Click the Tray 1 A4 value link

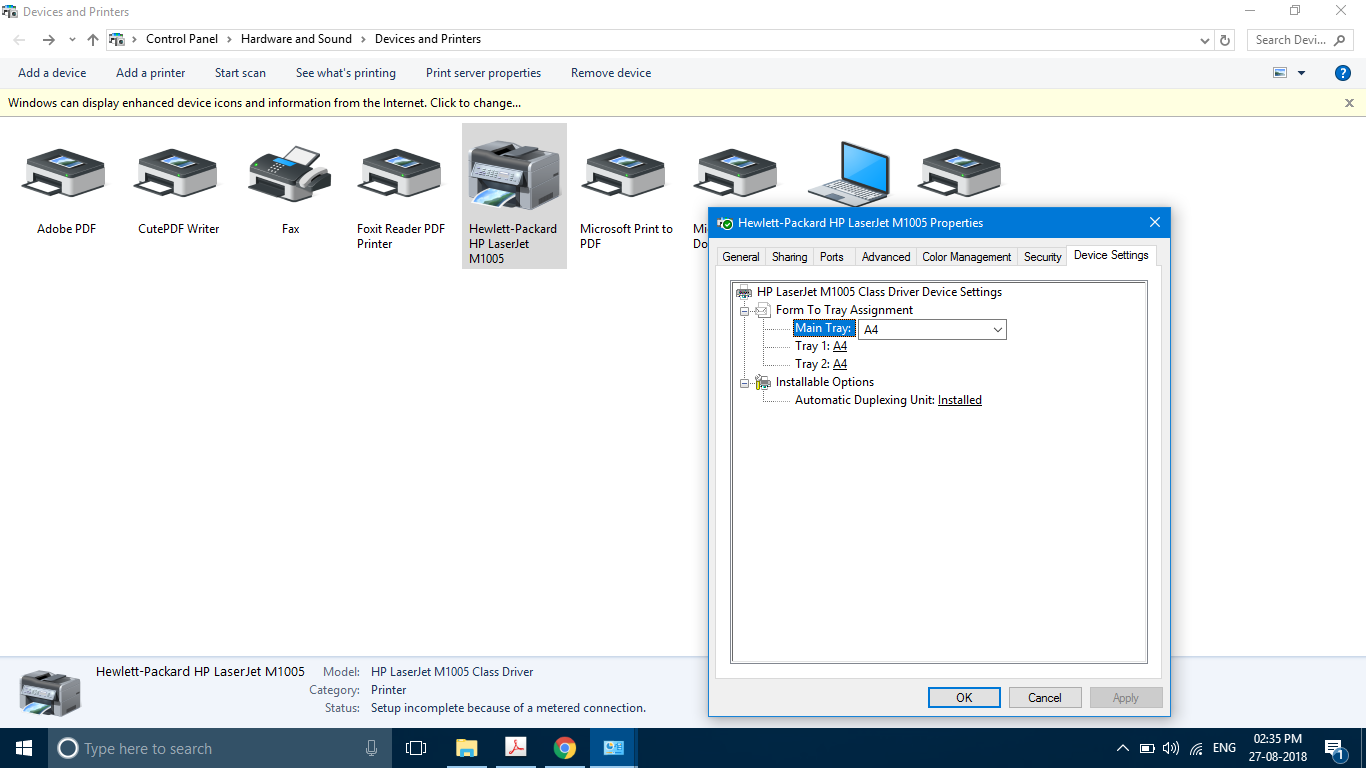click(840, 347)
